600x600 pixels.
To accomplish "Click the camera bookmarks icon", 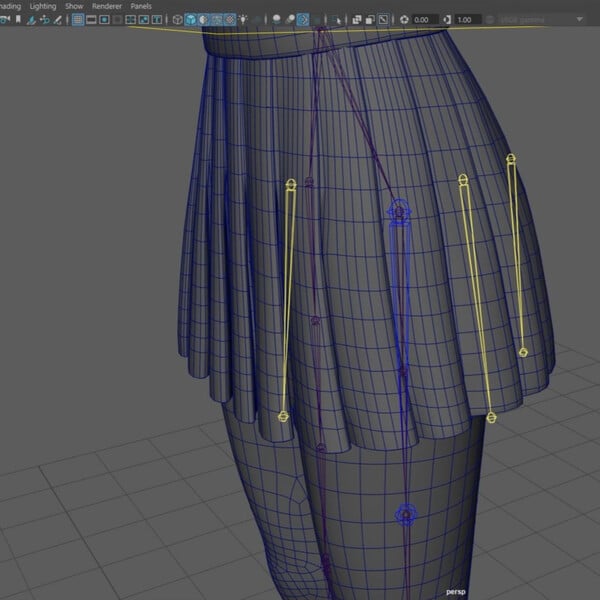I will coord(18,19).
